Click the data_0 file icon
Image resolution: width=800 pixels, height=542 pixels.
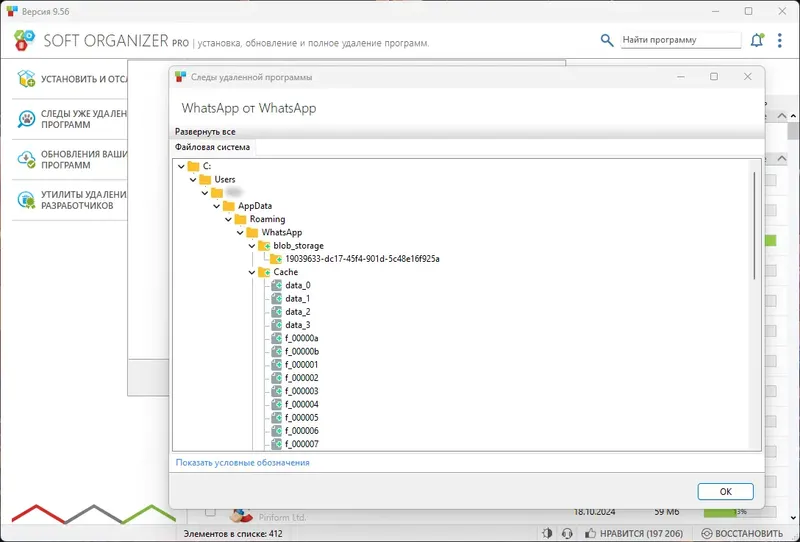click(x=277, y=285)
